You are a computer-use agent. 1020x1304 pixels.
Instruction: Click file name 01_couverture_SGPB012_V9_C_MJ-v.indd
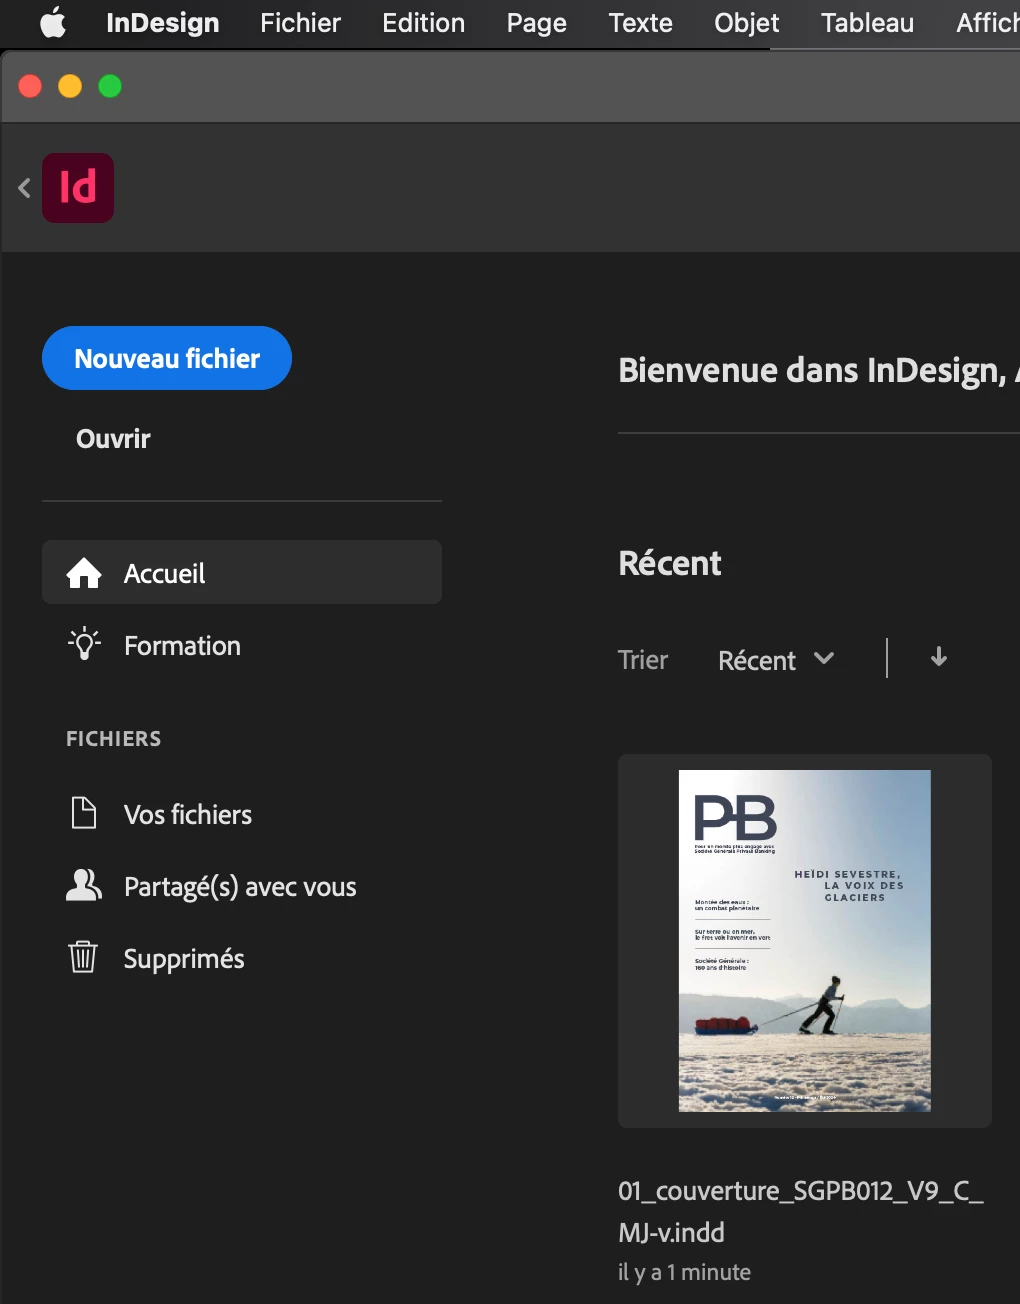801,1211
